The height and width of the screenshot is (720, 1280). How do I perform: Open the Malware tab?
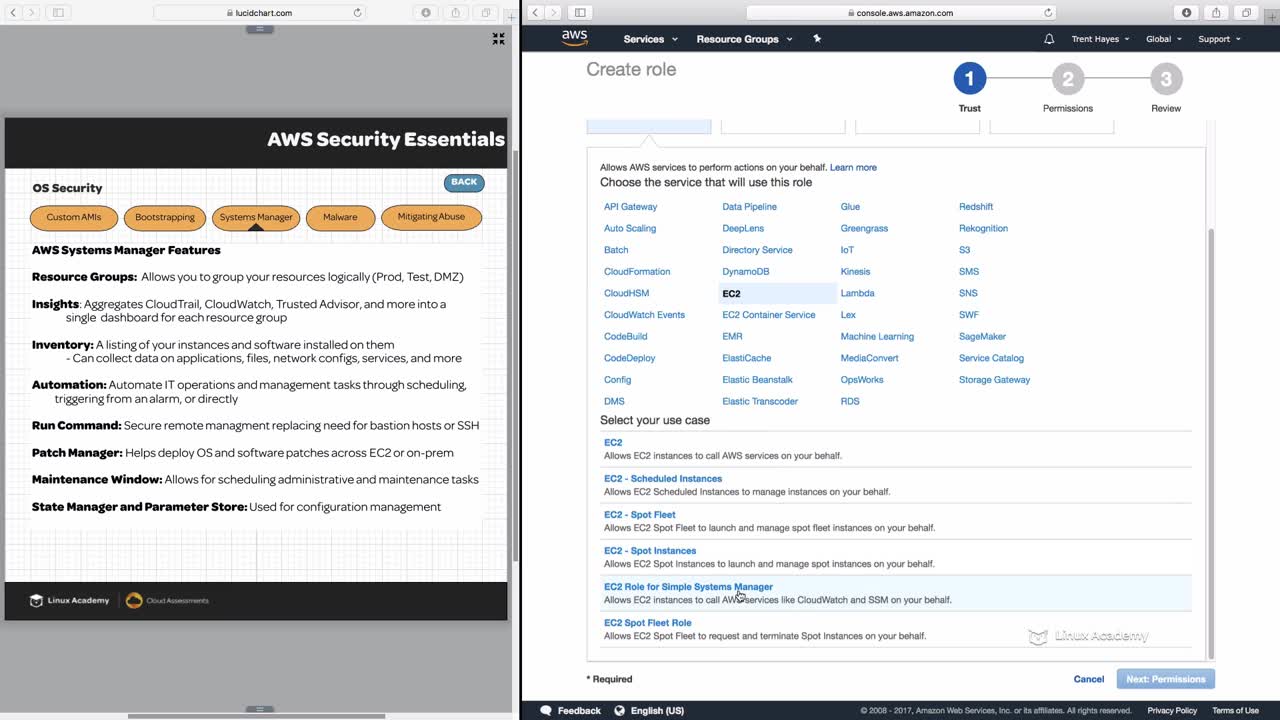coord(340,217)
